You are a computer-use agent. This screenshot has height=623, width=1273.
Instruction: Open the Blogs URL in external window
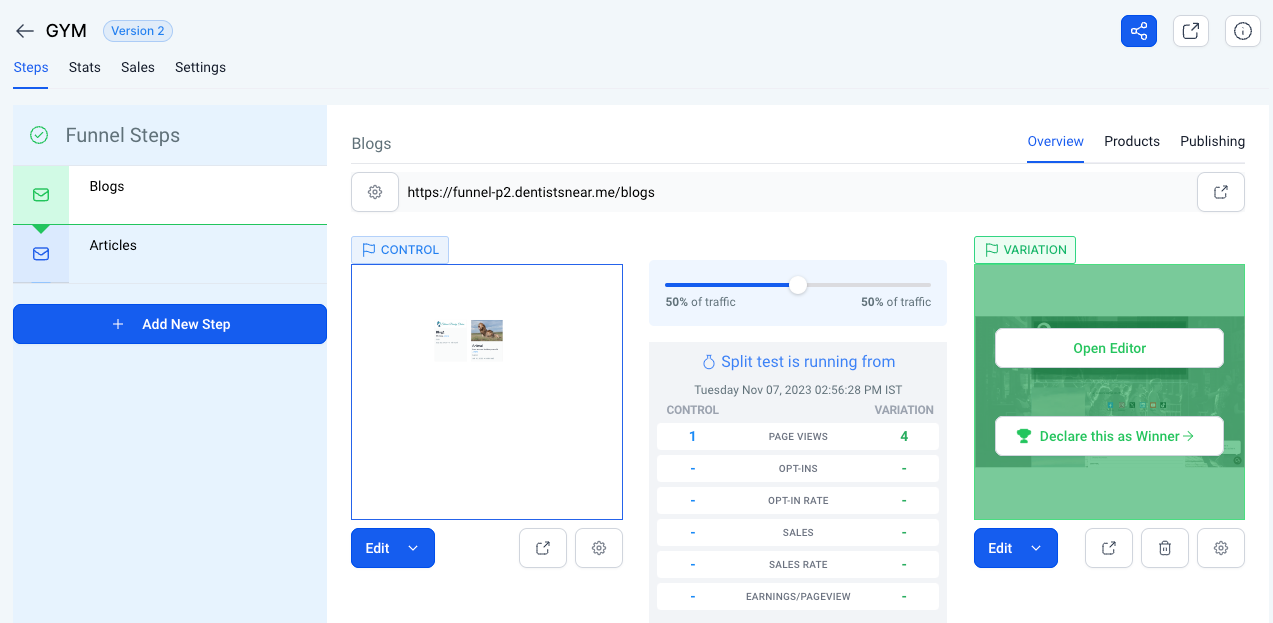[x=1220, y=192]
